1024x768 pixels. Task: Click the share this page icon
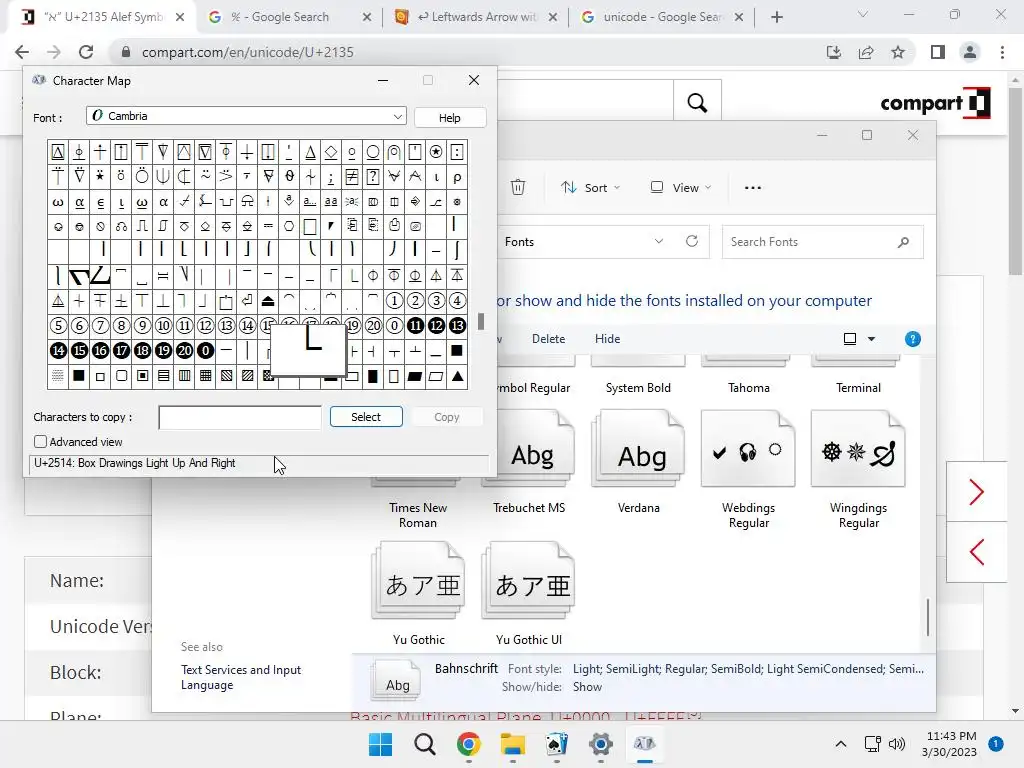click(866, 52)
